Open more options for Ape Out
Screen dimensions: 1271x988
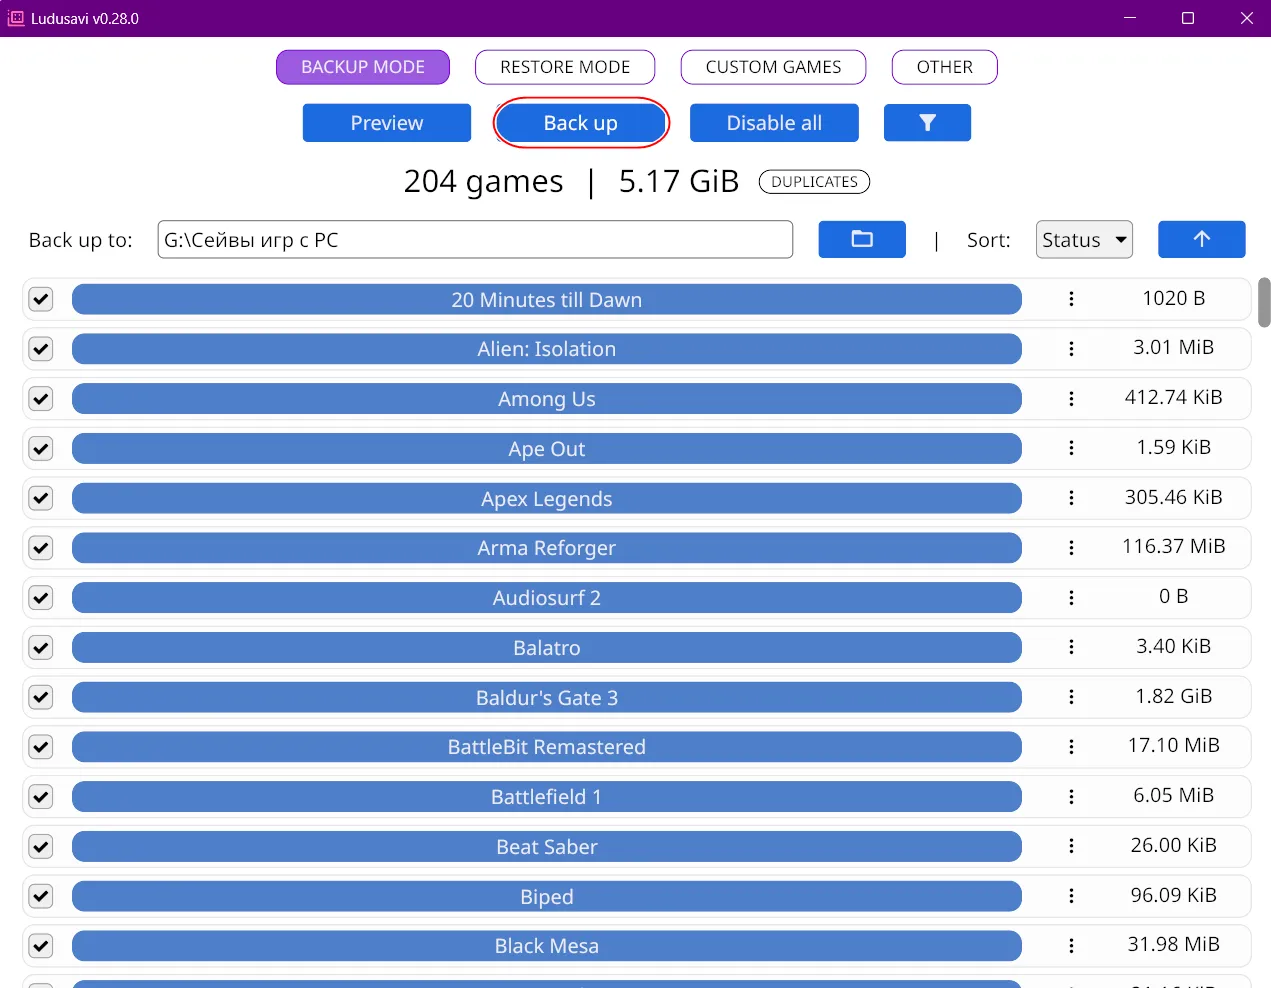coord(1071,448)
